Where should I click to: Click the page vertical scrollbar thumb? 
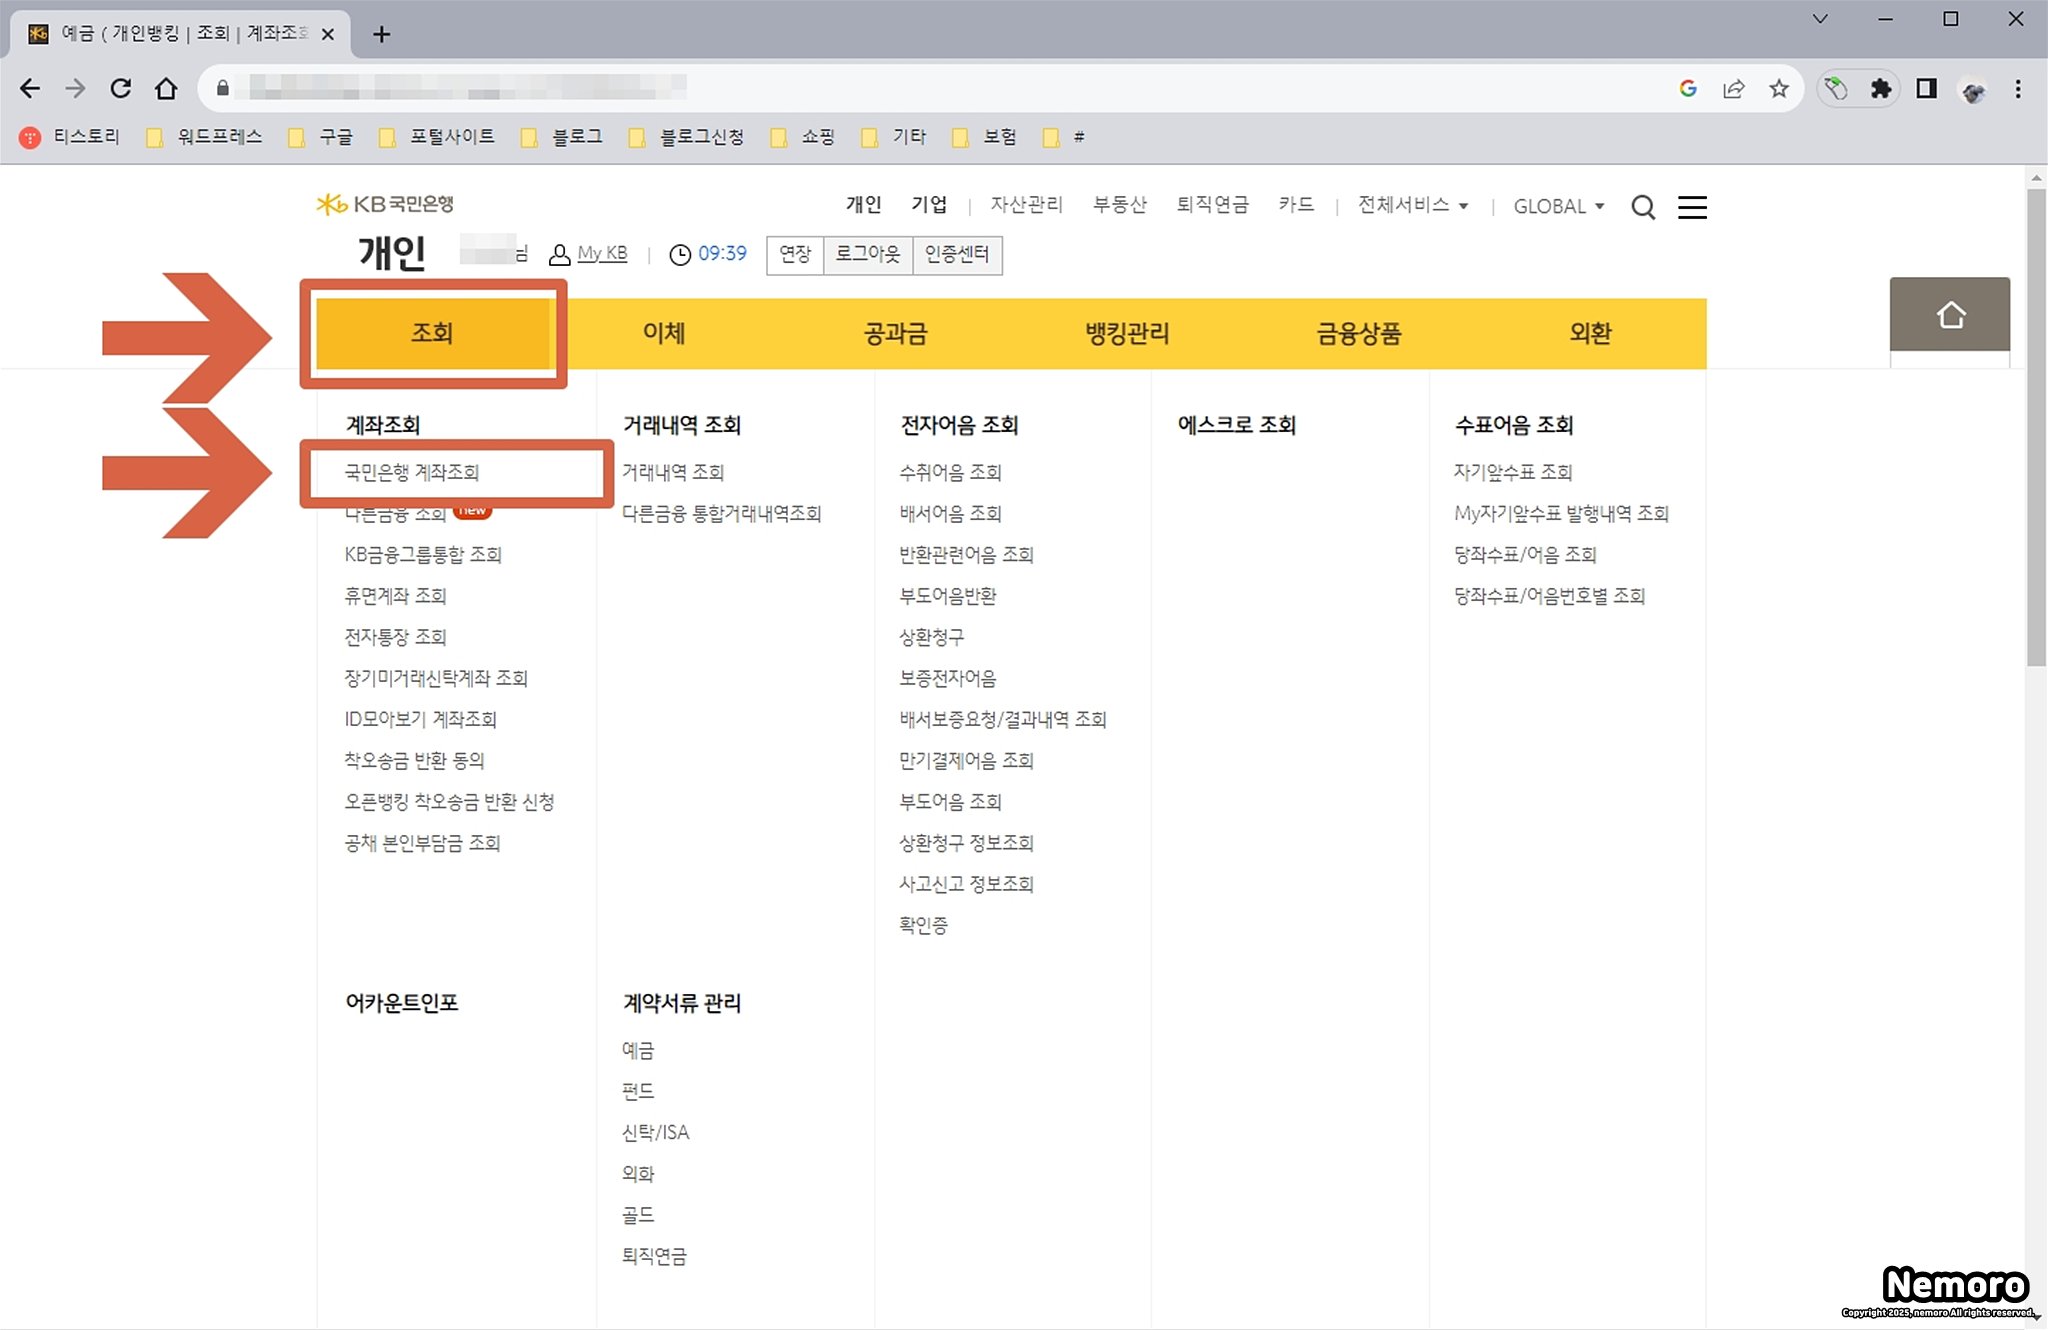tap(2036, 425)
